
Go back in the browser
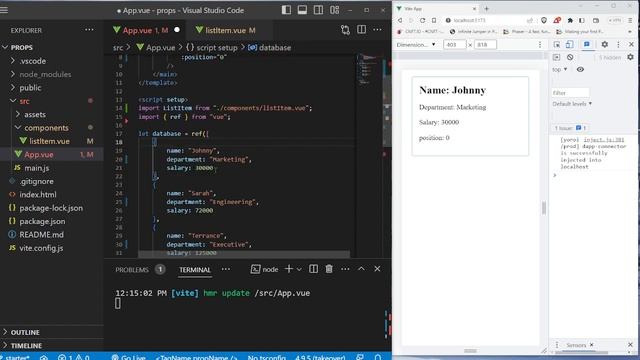(x=400, y=20)
